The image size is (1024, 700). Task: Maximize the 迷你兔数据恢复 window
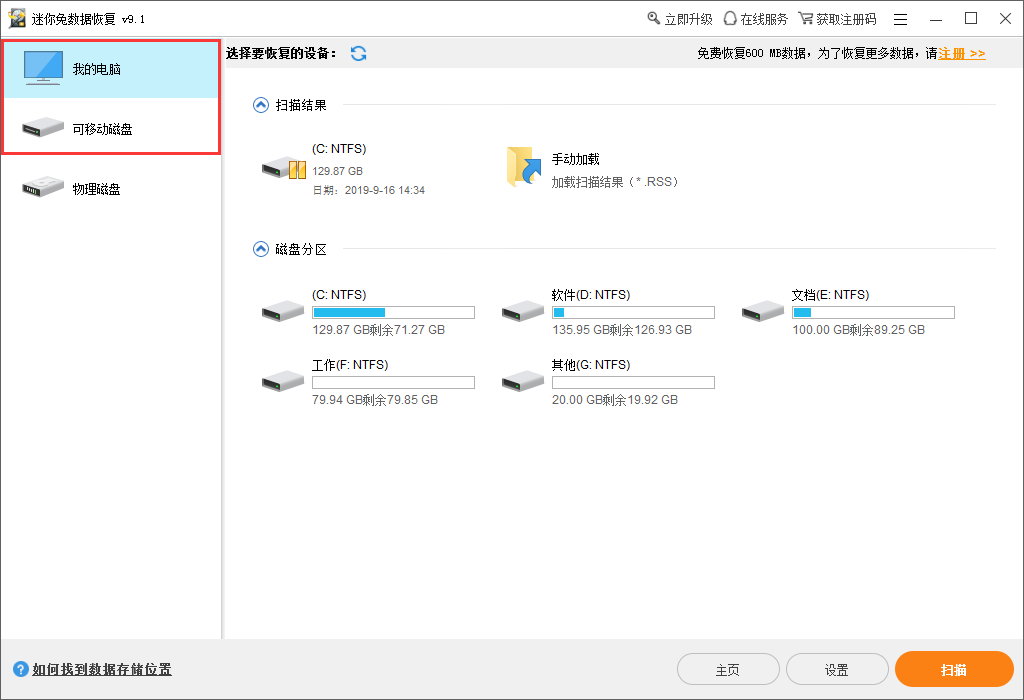[971, 19]
